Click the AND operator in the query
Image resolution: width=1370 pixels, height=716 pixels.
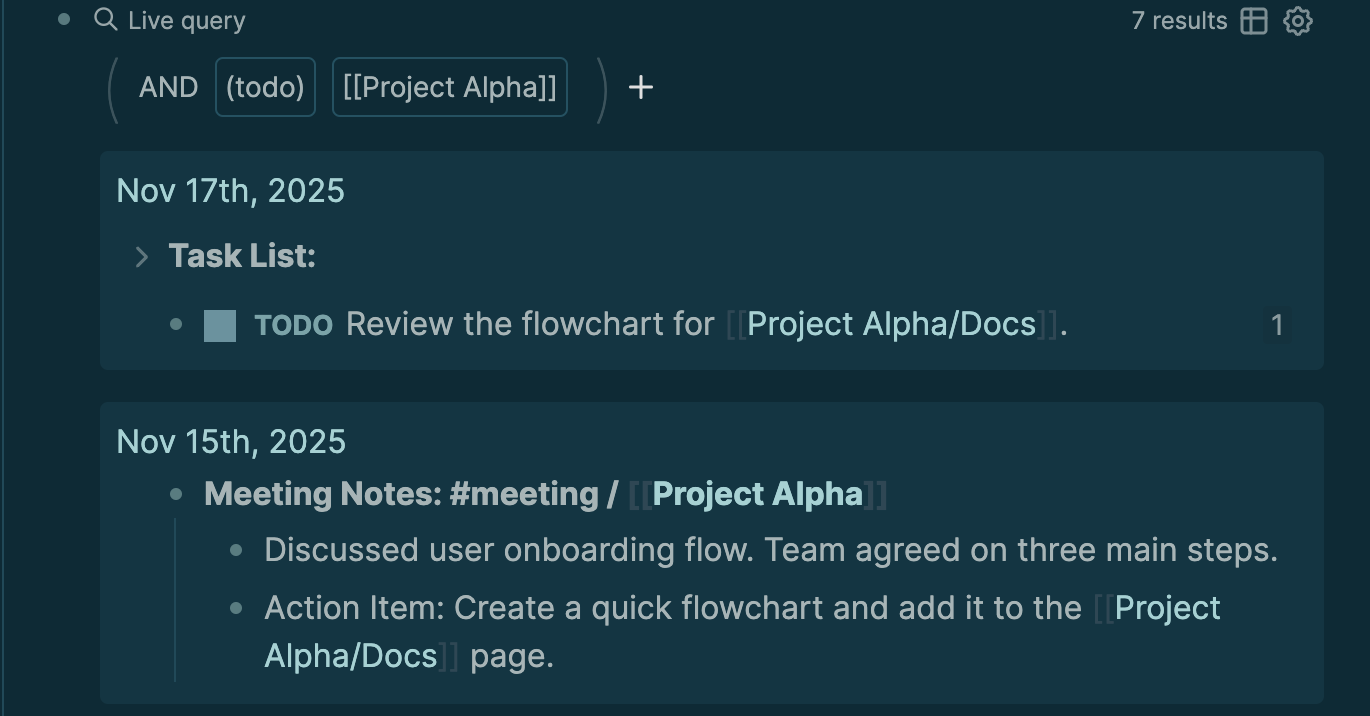click(168, 88)
